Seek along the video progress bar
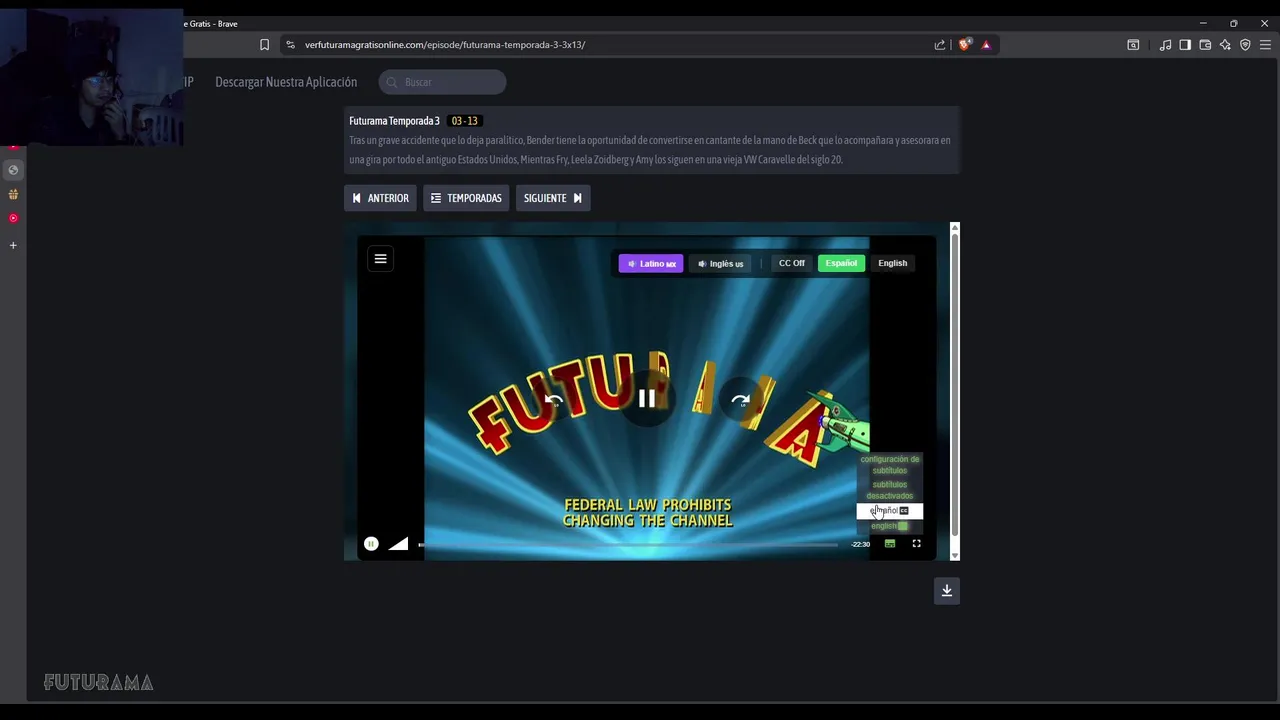This screenshot has width=1280, height=720. coord(628,544)
